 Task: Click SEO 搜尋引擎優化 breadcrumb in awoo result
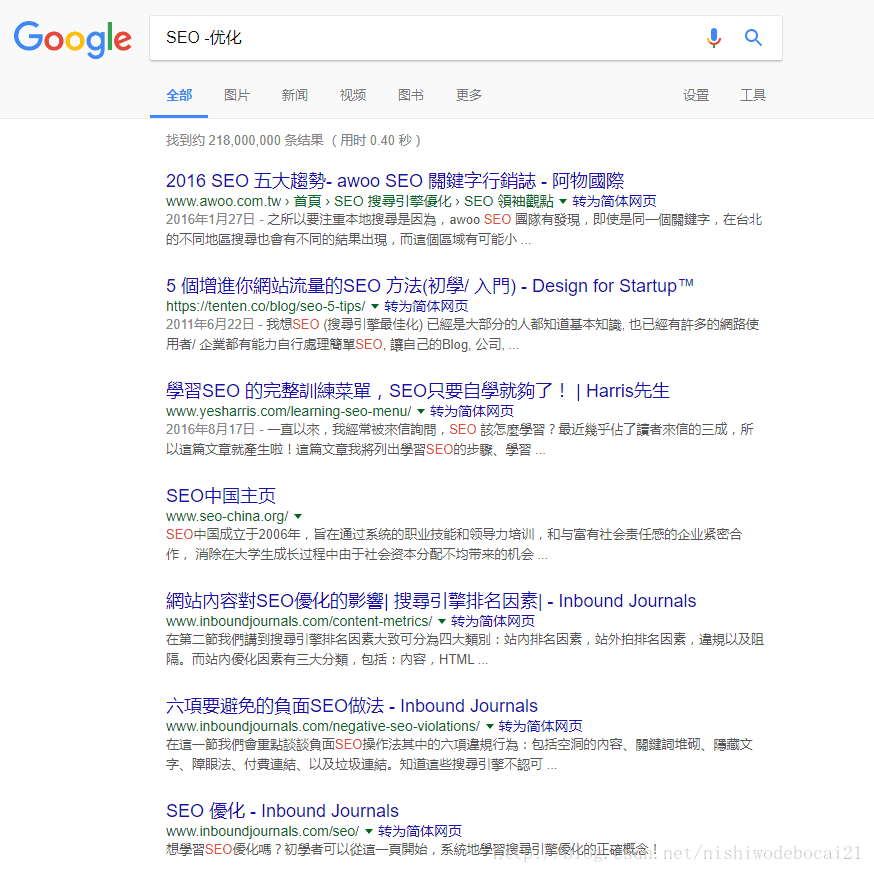(392, 201)
